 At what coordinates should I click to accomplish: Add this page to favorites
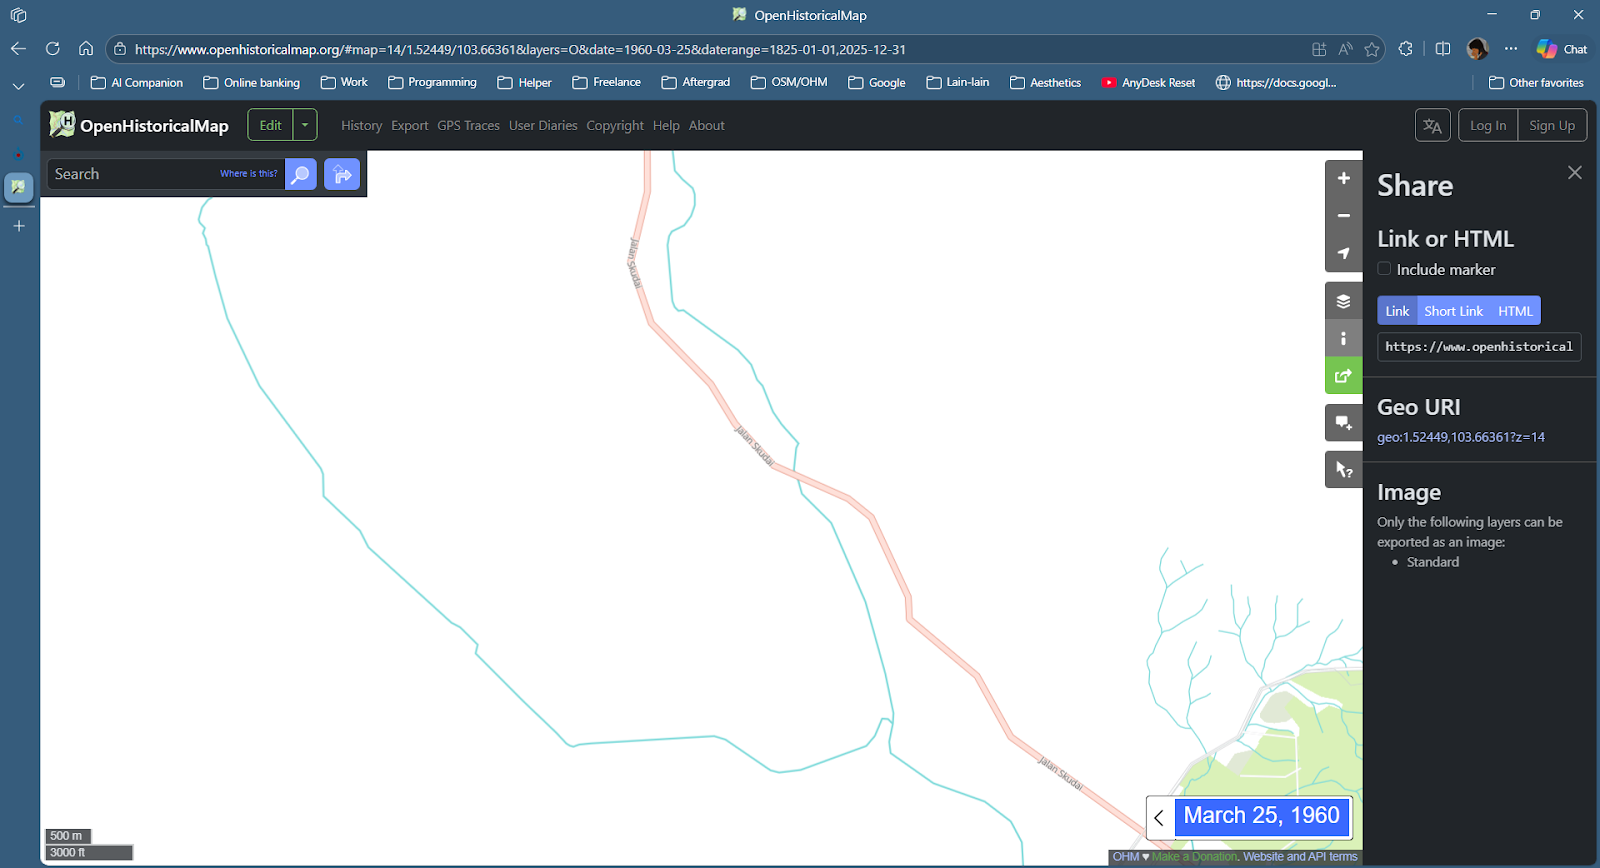(x=1372, y=49)
